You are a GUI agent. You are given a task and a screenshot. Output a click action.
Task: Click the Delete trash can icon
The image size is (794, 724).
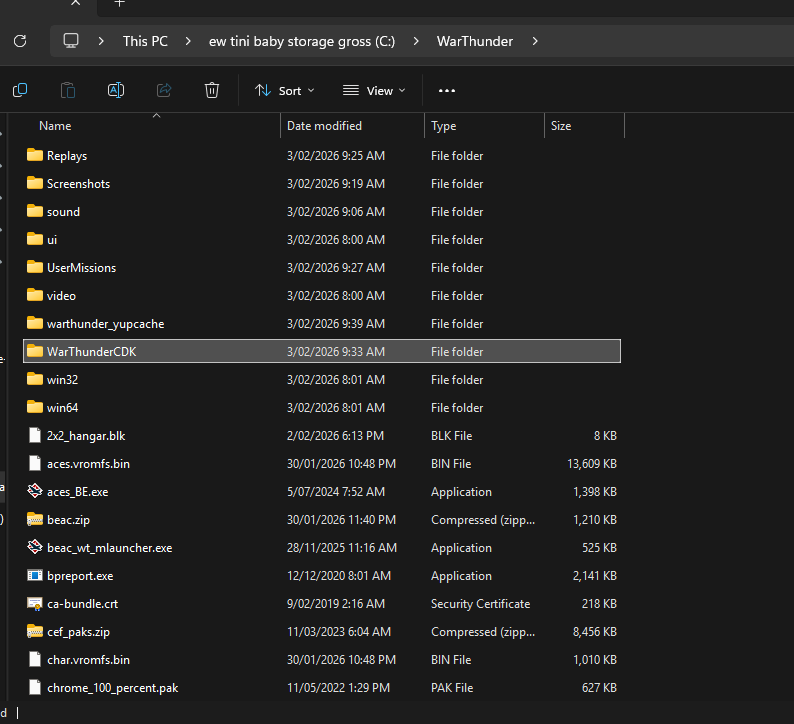click(x=212, y=90)
